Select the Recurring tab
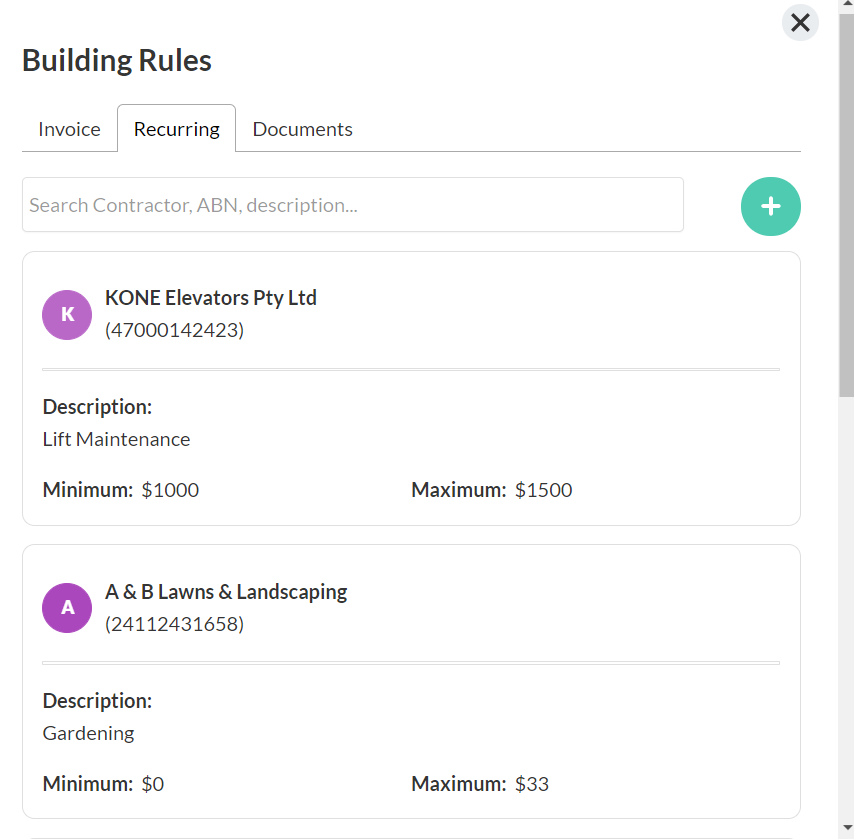Viewport: 854px width, 839px height. (176, 129)
